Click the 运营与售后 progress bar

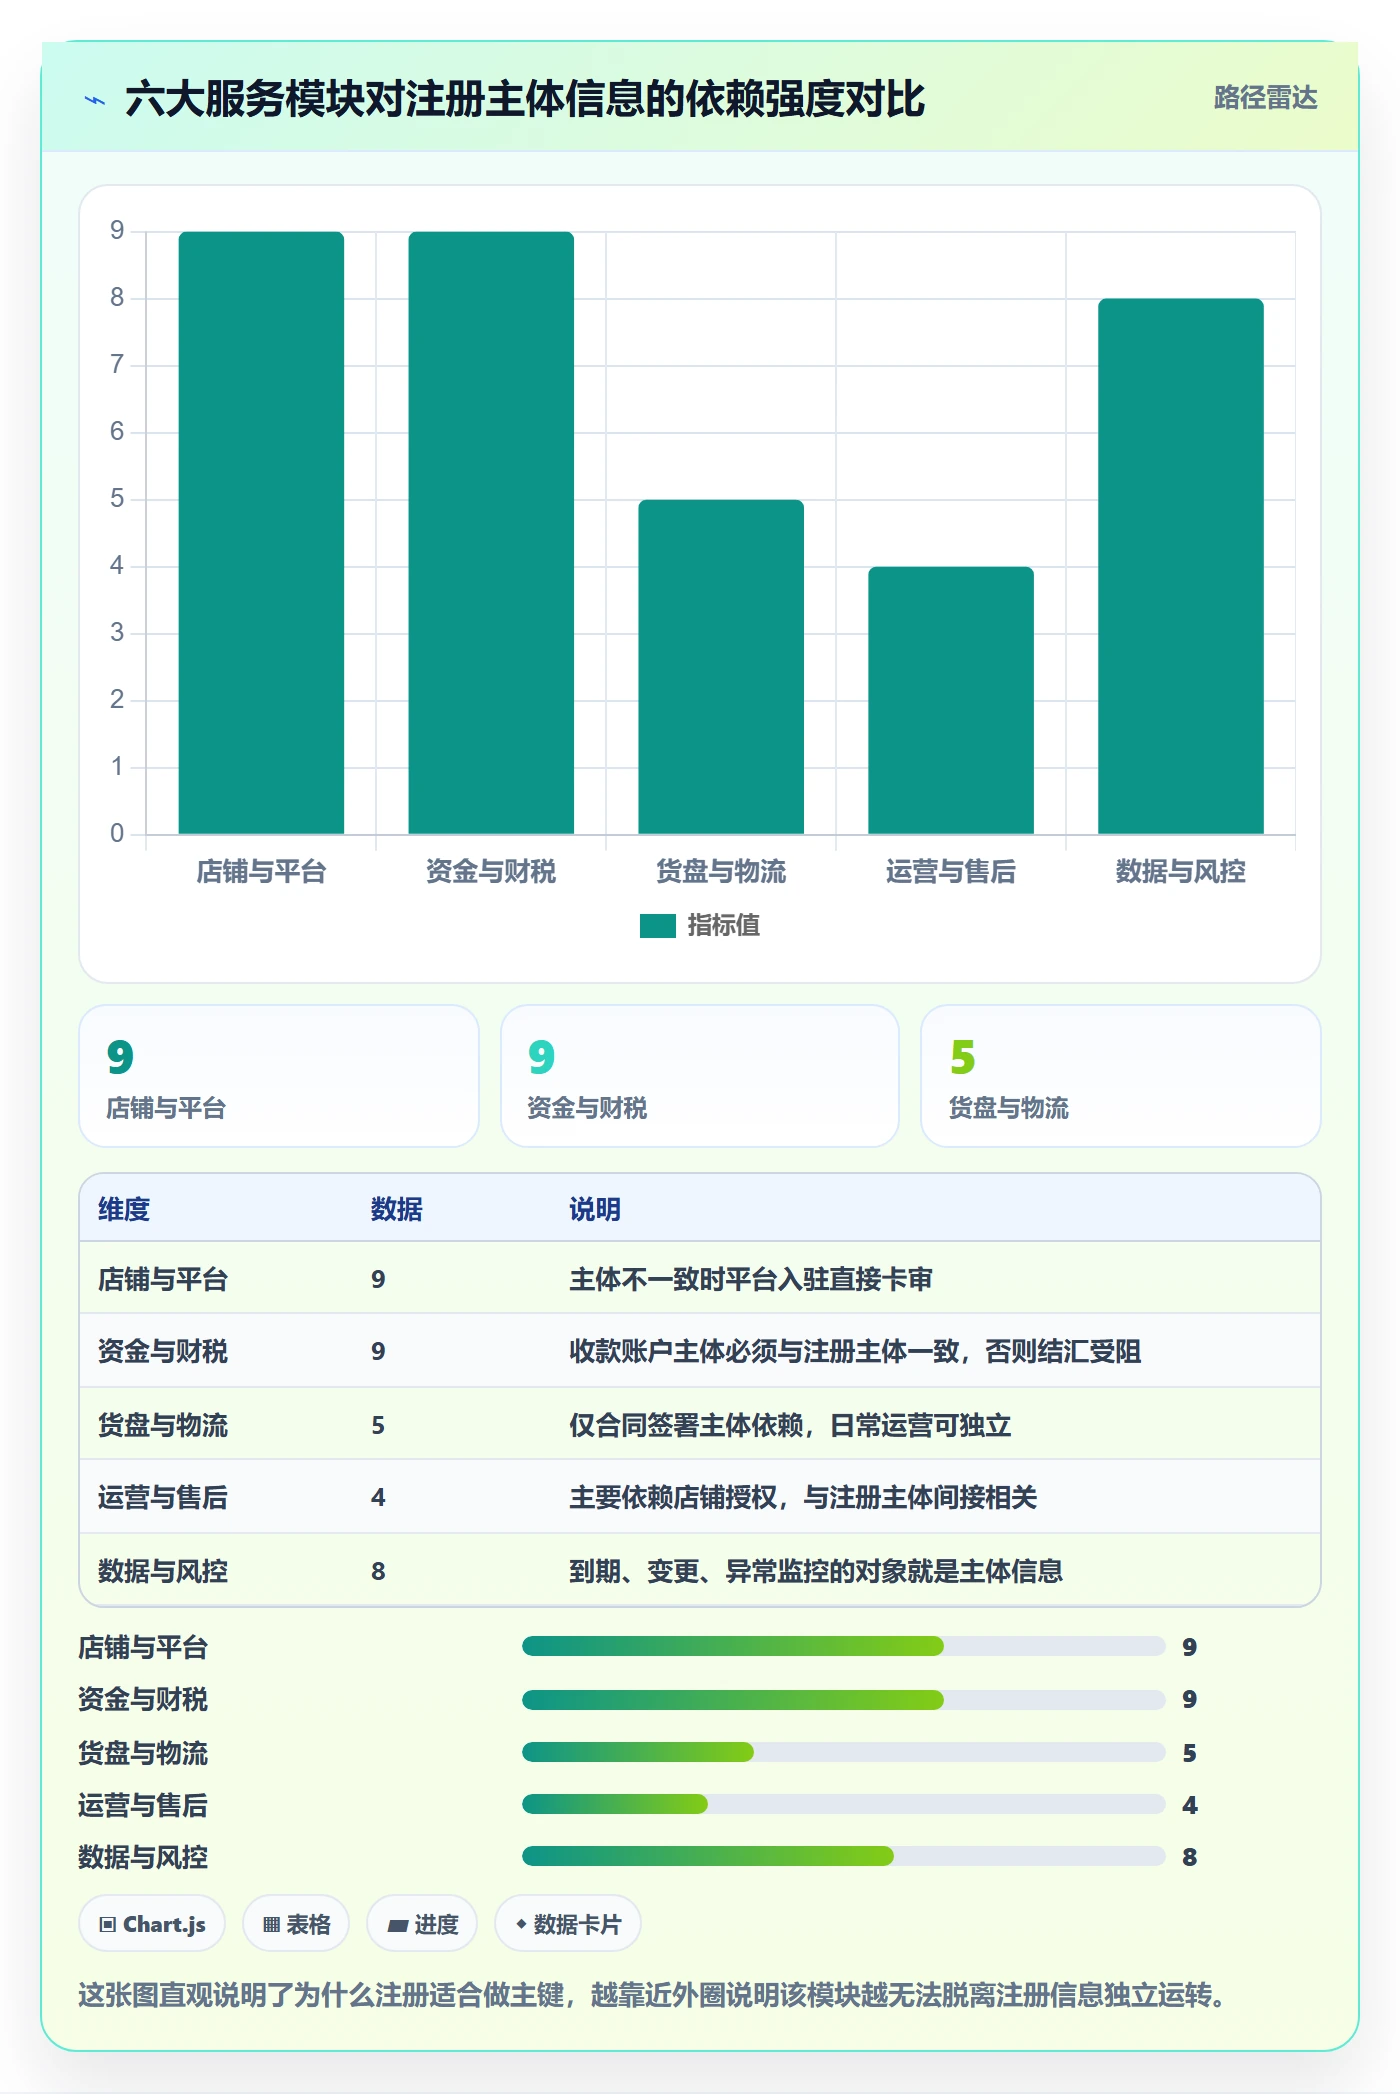pyautogui.click(x=844, y=1804)
